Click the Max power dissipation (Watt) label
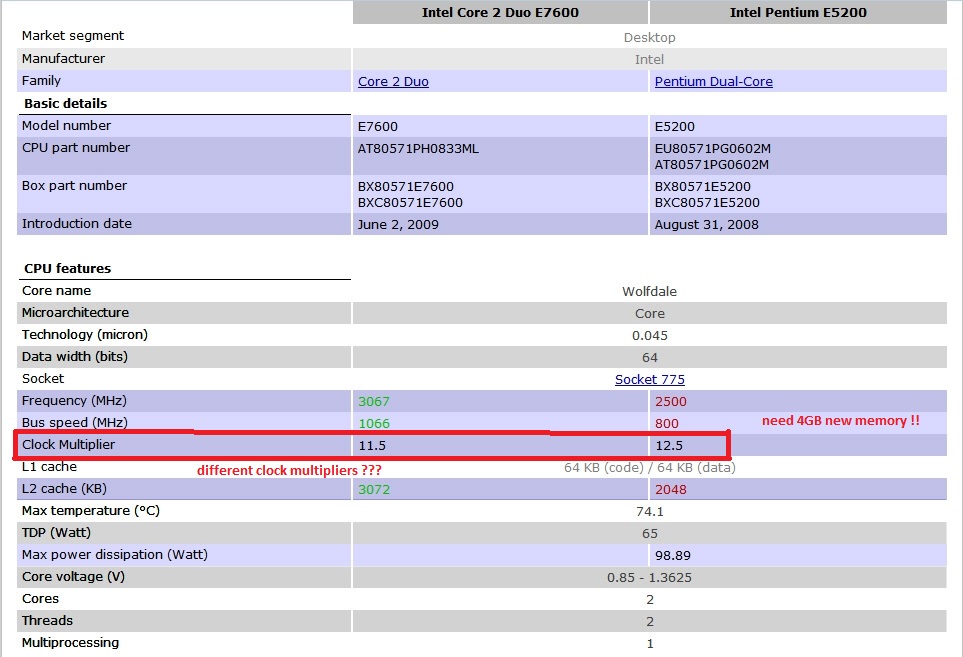The image size is (963, 657). click(x=115, y=554)
